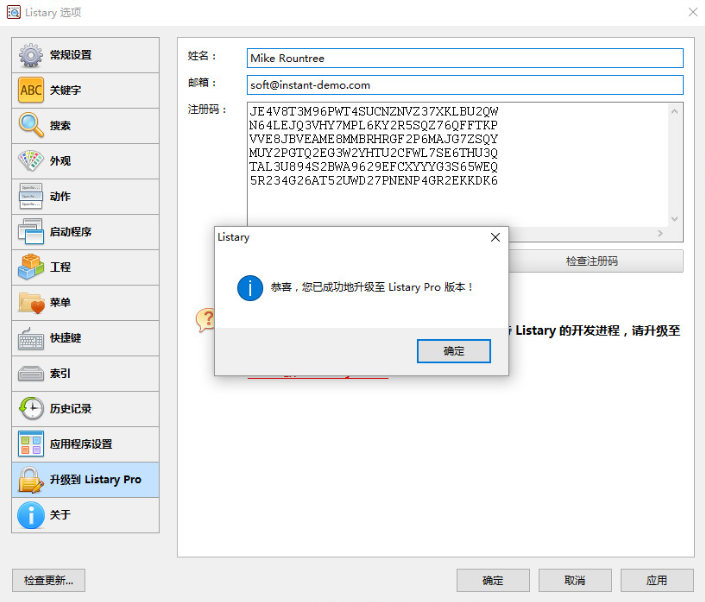The height and width of the screenshot is (602, 705).
Task: Click the padlock icon for Listary Pro
Action: point(31,480)
